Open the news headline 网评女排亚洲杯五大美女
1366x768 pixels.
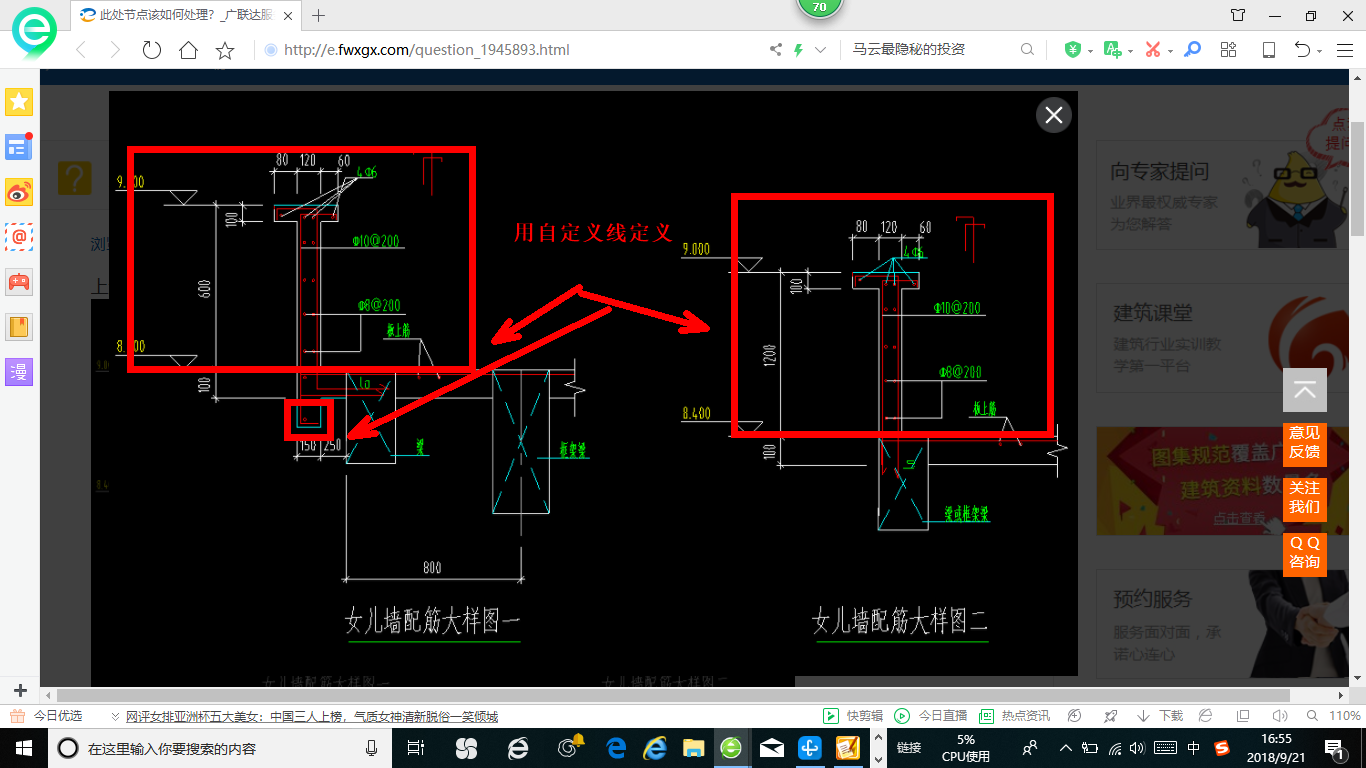[311, 716]
